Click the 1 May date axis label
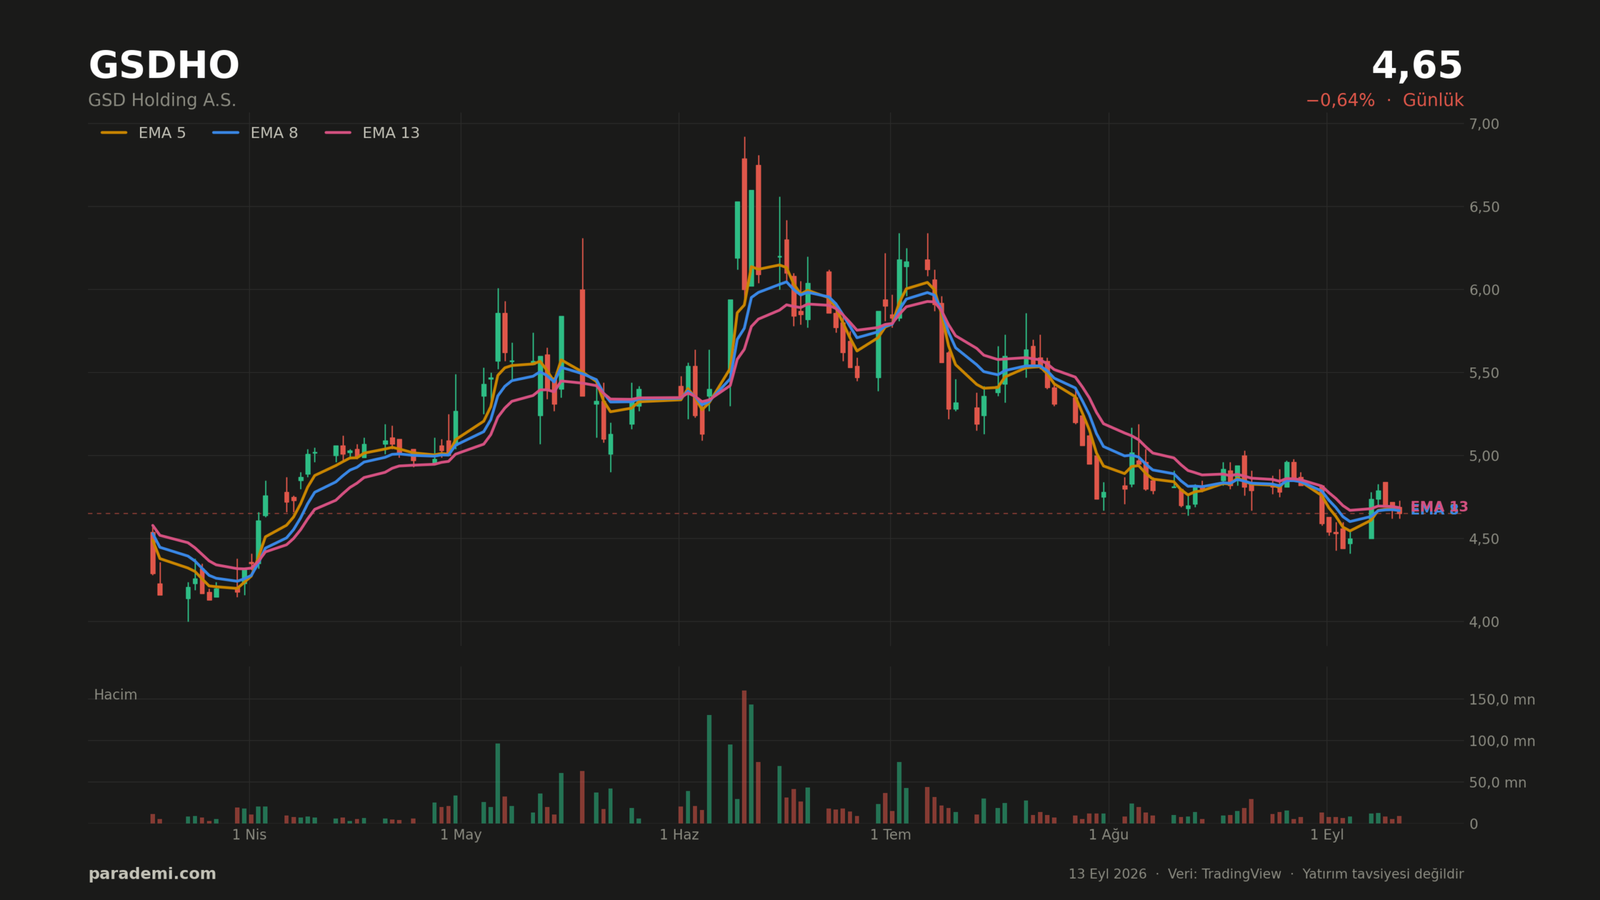Image resolution: width=1600 pixels, height=900 pixels. coord(461,835)
